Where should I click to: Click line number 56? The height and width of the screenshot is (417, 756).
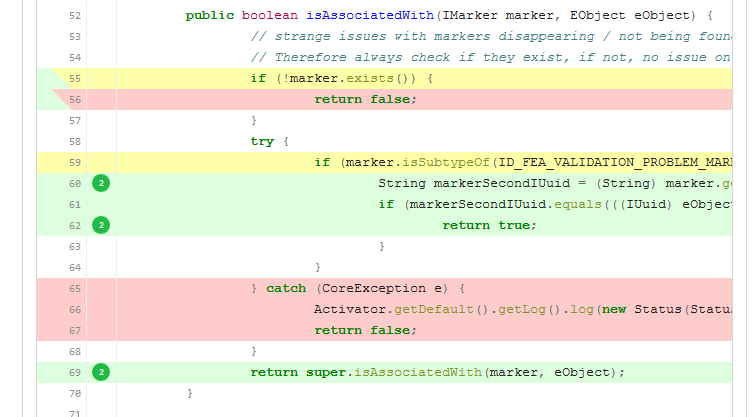(75, 100)
